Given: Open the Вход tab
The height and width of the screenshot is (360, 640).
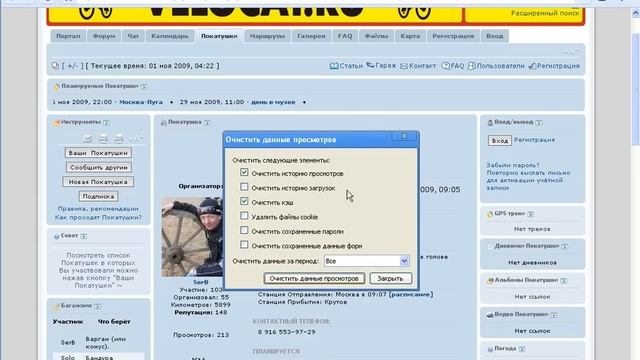Looking at the screenshot, I should pyautogui.click(x=495, y=36).
